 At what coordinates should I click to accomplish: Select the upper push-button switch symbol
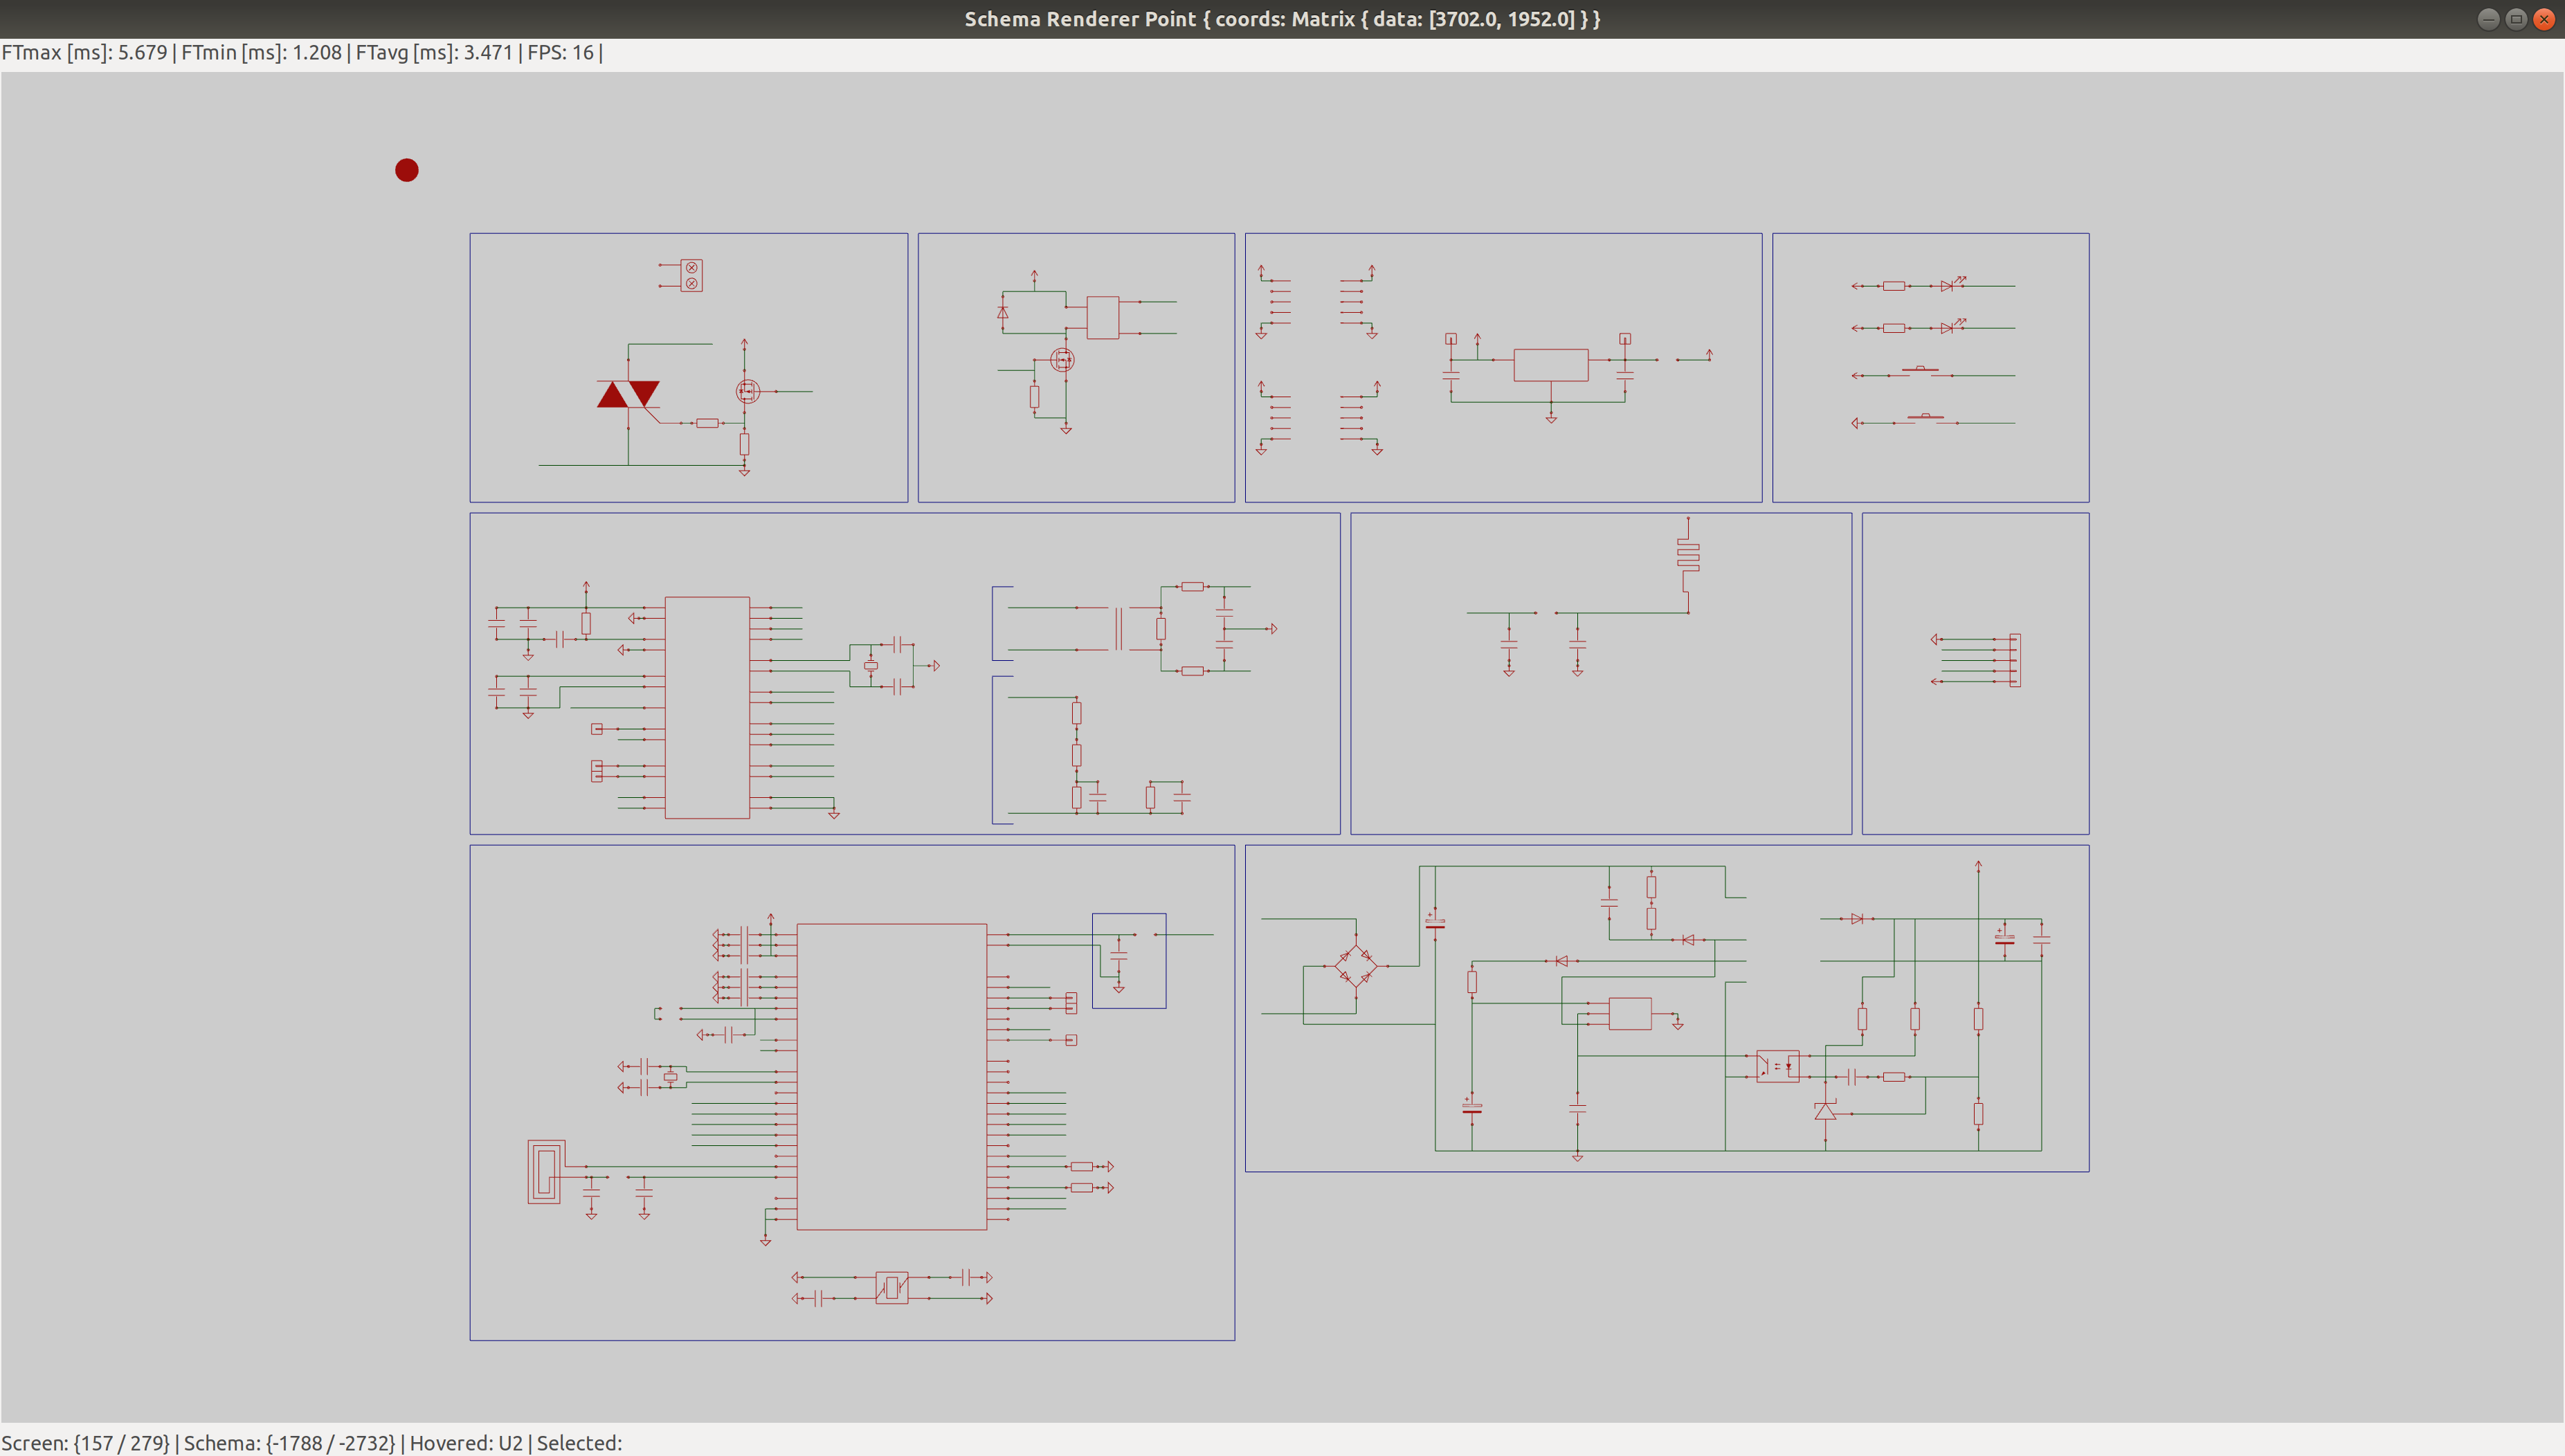coord(1920,371)
